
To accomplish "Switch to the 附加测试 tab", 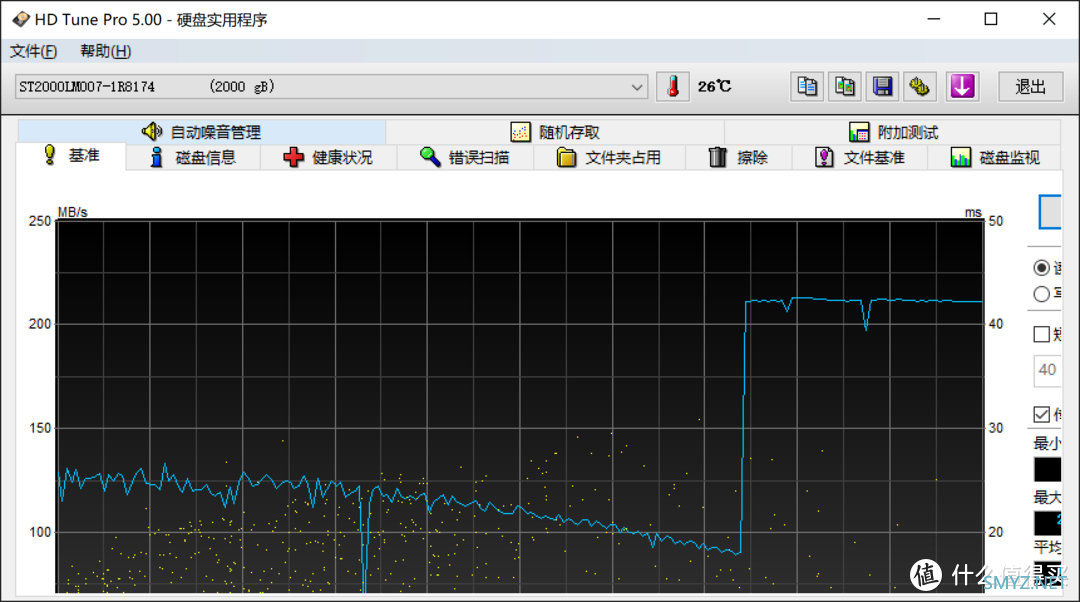I will click(893, 132).
